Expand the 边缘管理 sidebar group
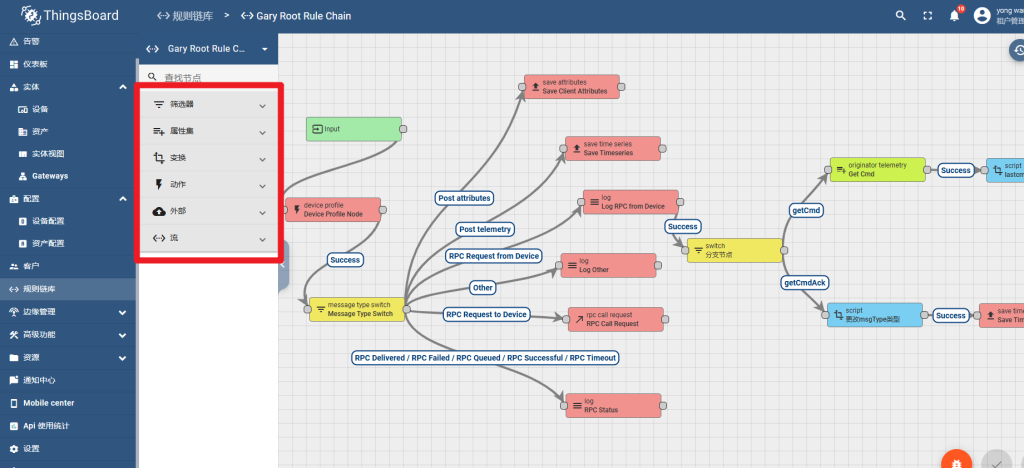Image resolution: width=1024 pixels, height=468 pixels. pyautogui.click(x=123, y=312)
